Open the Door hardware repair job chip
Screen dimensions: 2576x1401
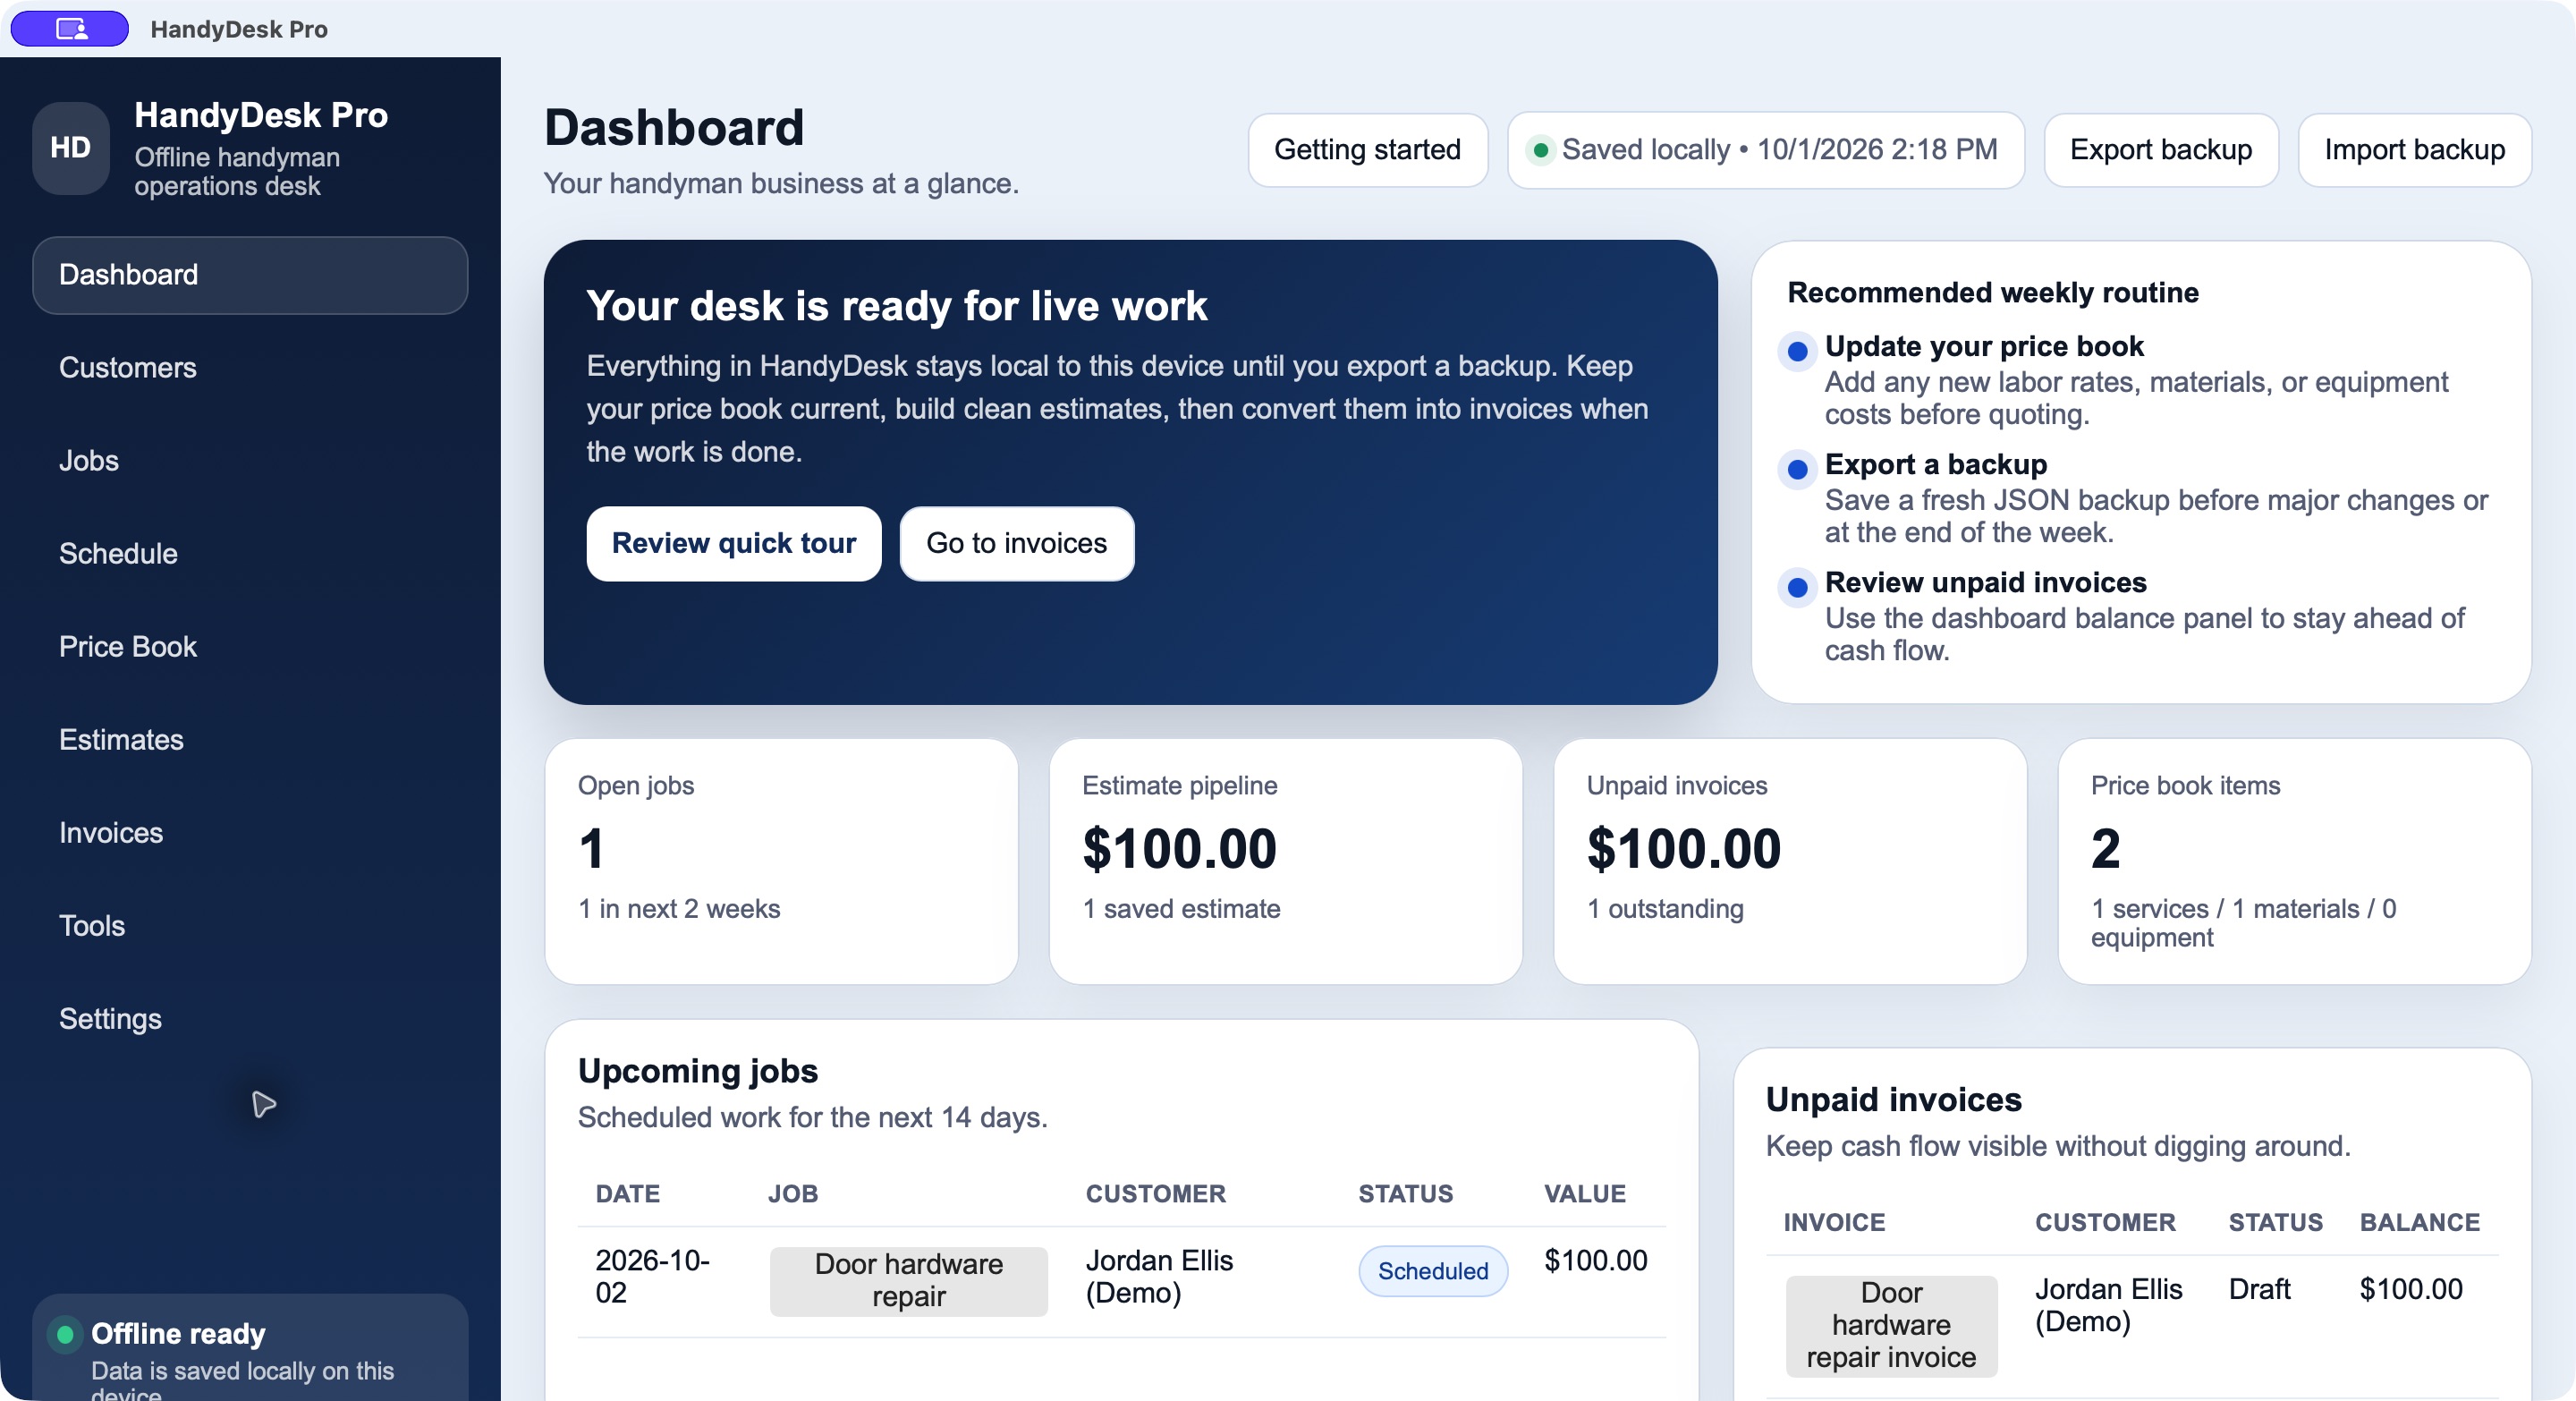(x=908, y=1280)
